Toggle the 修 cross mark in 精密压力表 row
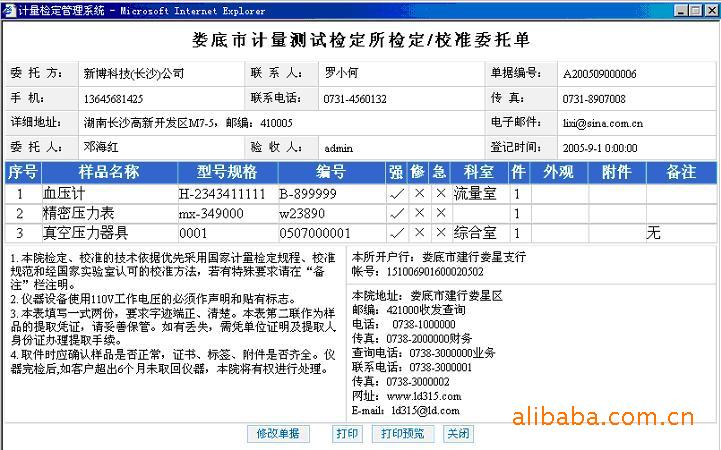This screenshot has height=450, width=721. pyautogui.click(x=419, y=213)
